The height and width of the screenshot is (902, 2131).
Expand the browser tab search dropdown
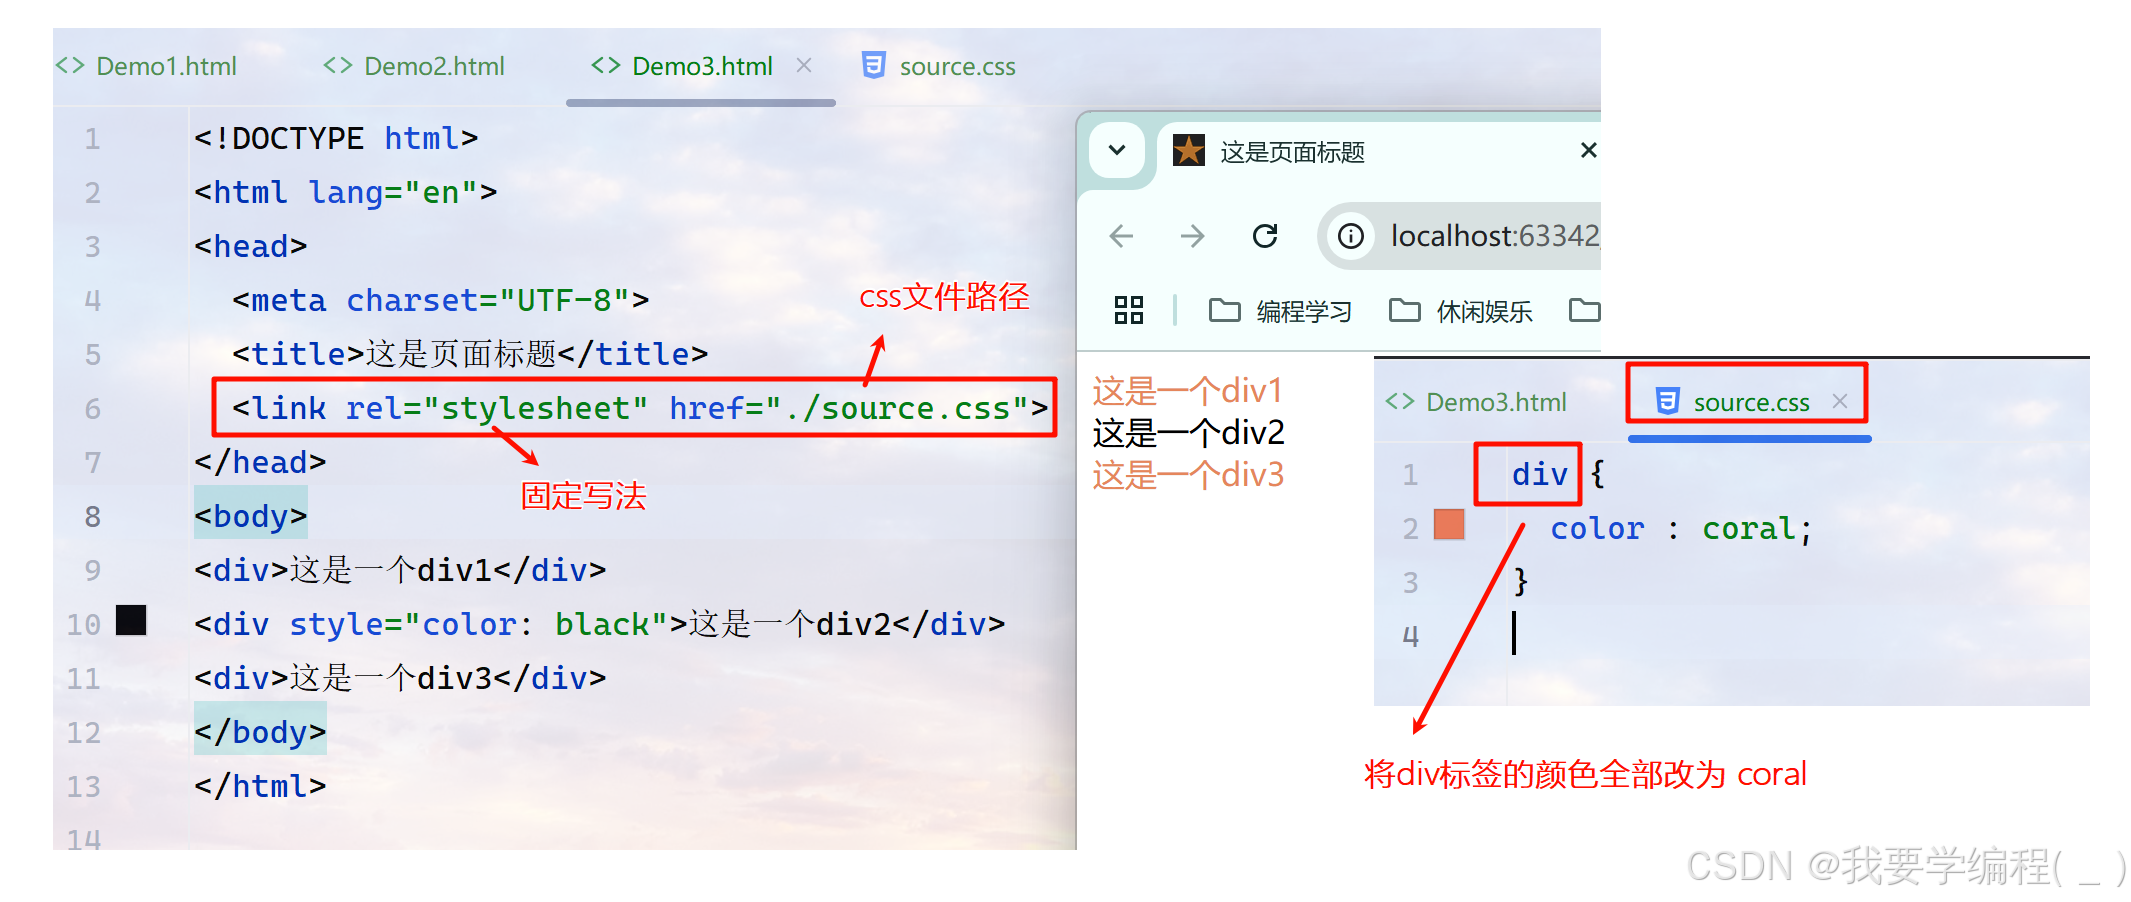point(1117,150)
